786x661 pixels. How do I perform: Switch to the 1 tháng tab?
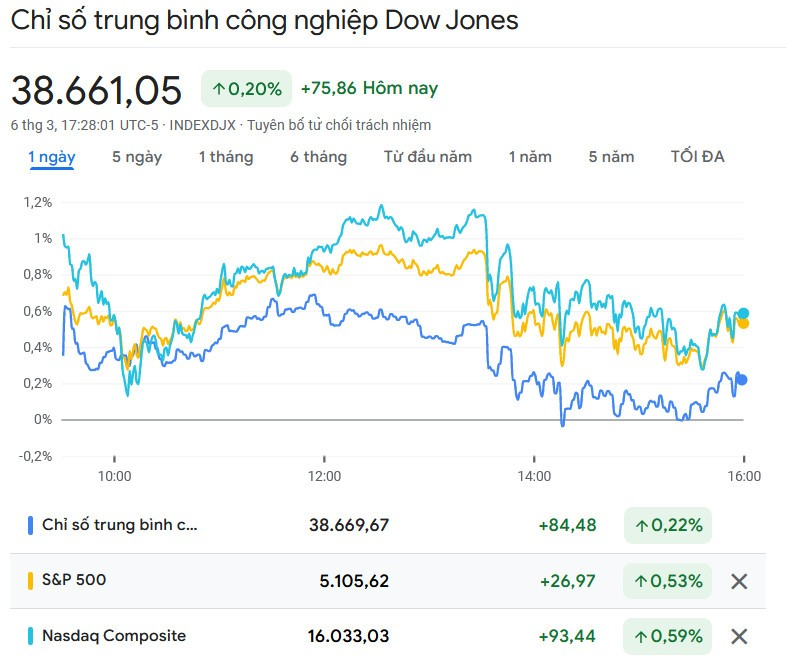pyautogui.click(x=225, y=157)
